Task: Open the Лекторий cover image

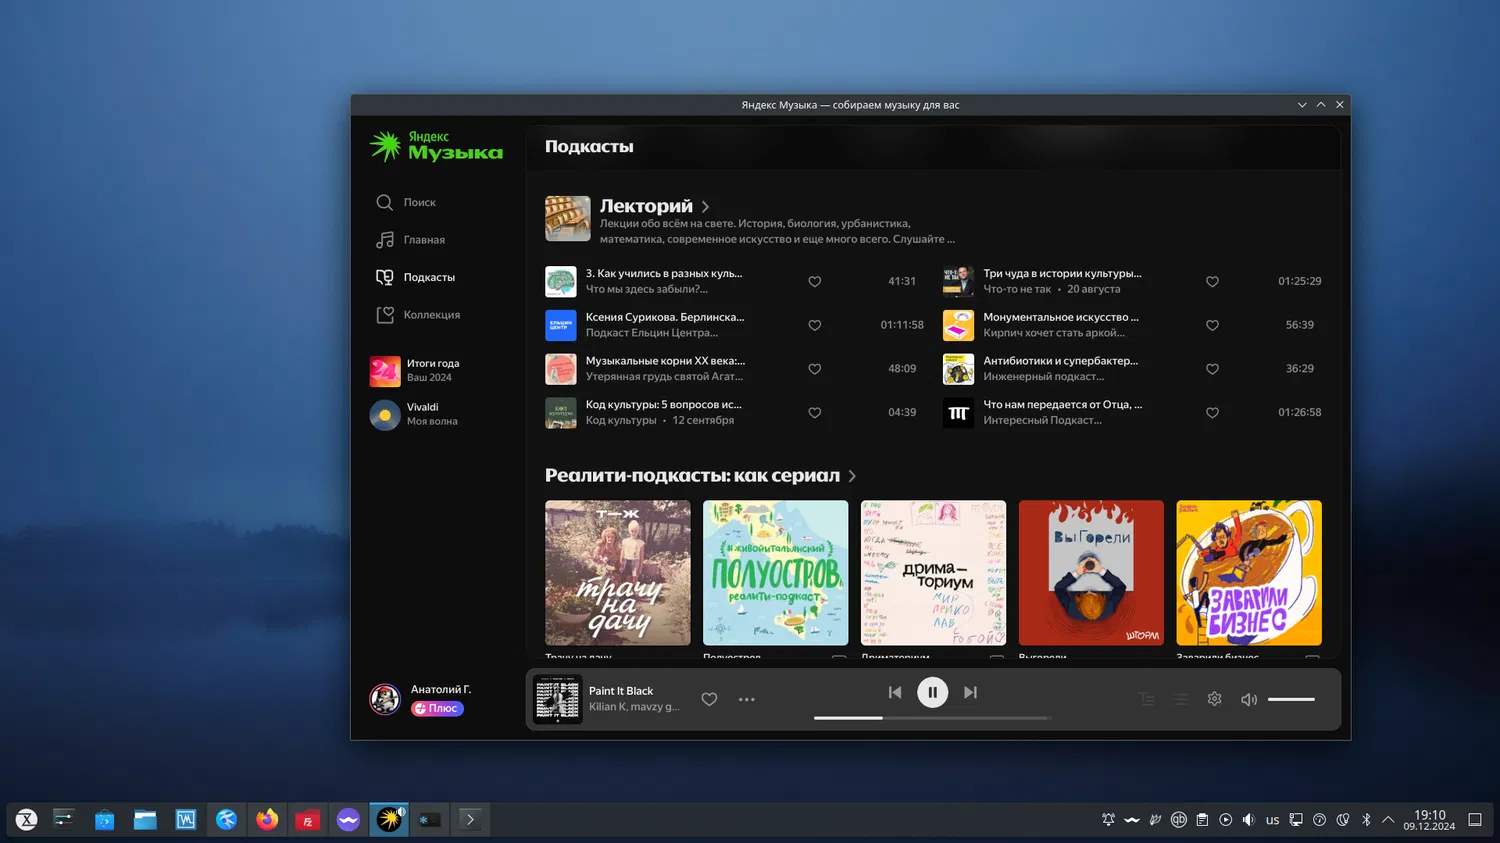Action: tap(568, 219)
